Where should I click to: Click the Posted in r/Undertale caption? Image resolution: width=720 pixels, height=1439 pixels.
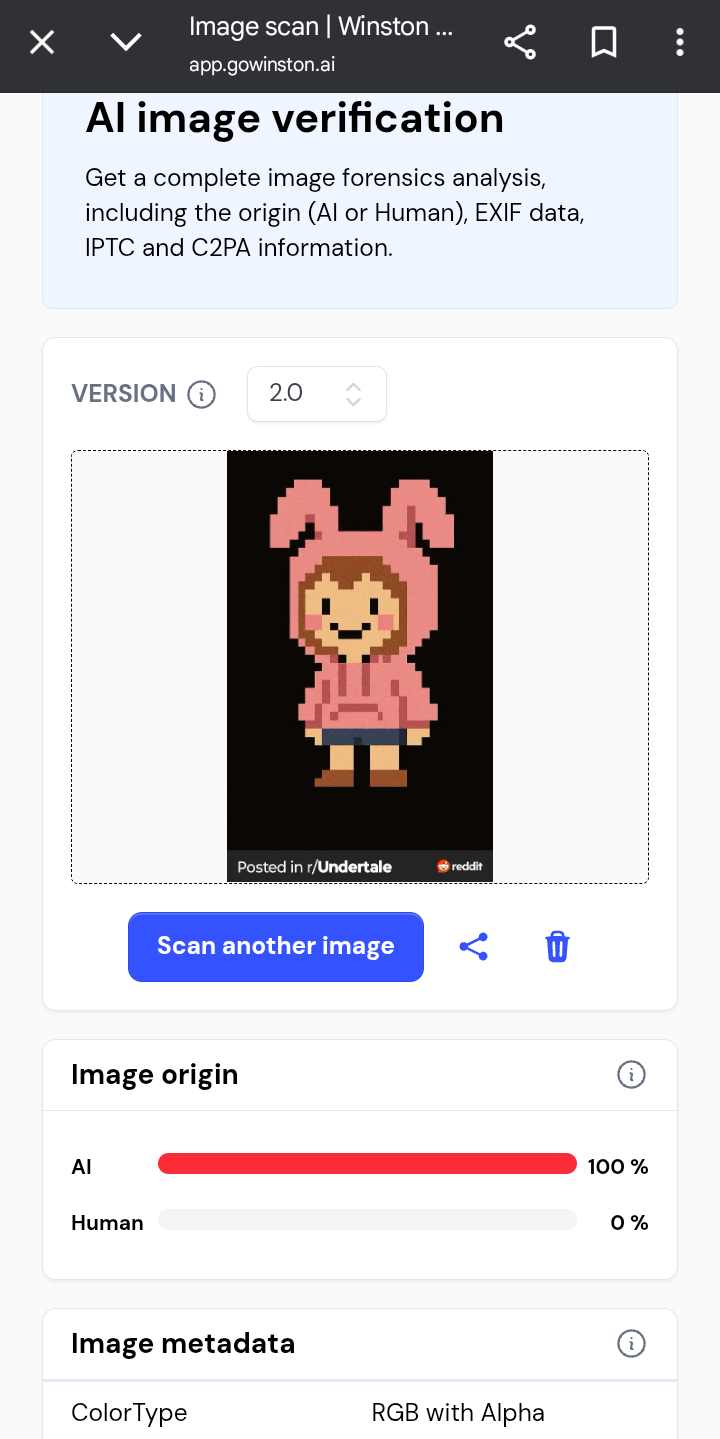314,866
